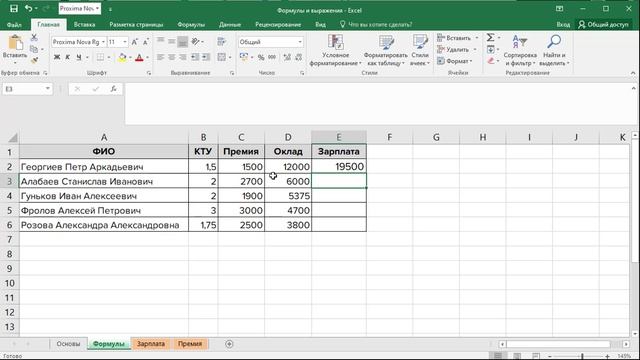This screenshot has height=360, width=640.
Task: Open Sort and Filter (Сортировка и фильтр)
Action: click(520, 51)
